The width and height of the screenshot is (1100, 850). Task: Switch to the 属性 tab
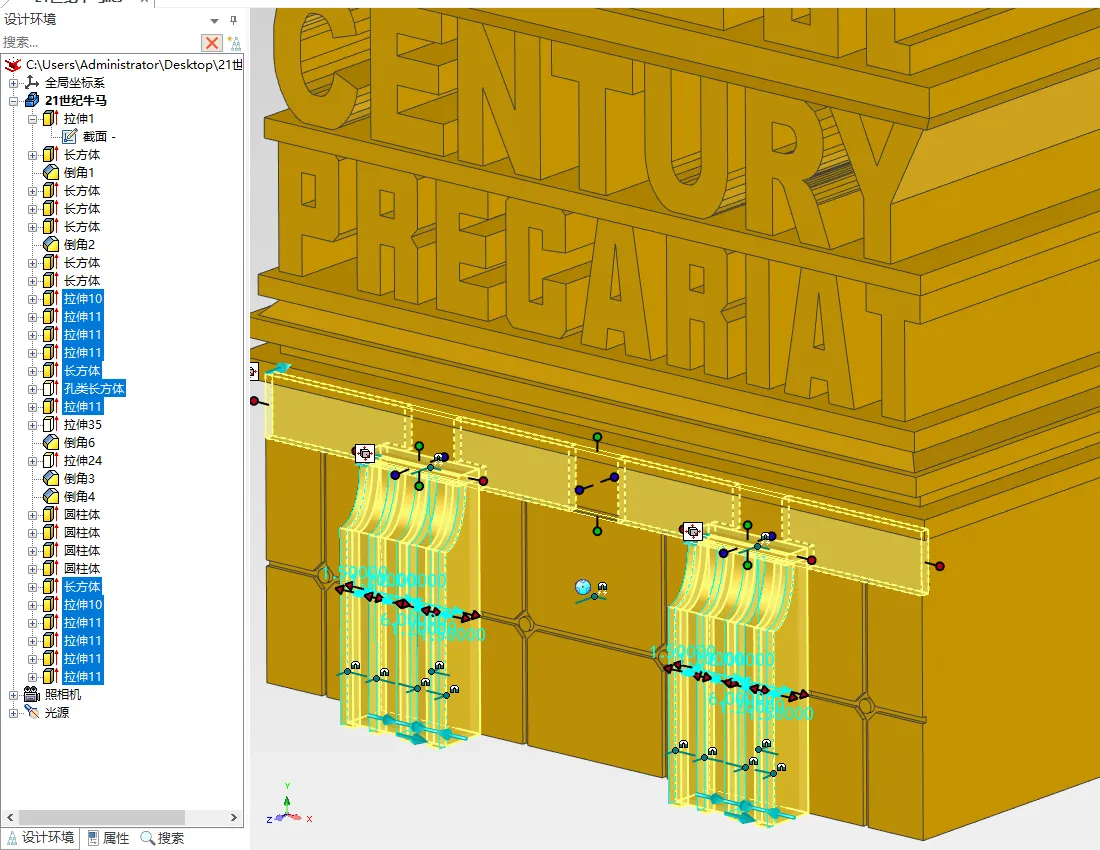(x=109, y=838)
